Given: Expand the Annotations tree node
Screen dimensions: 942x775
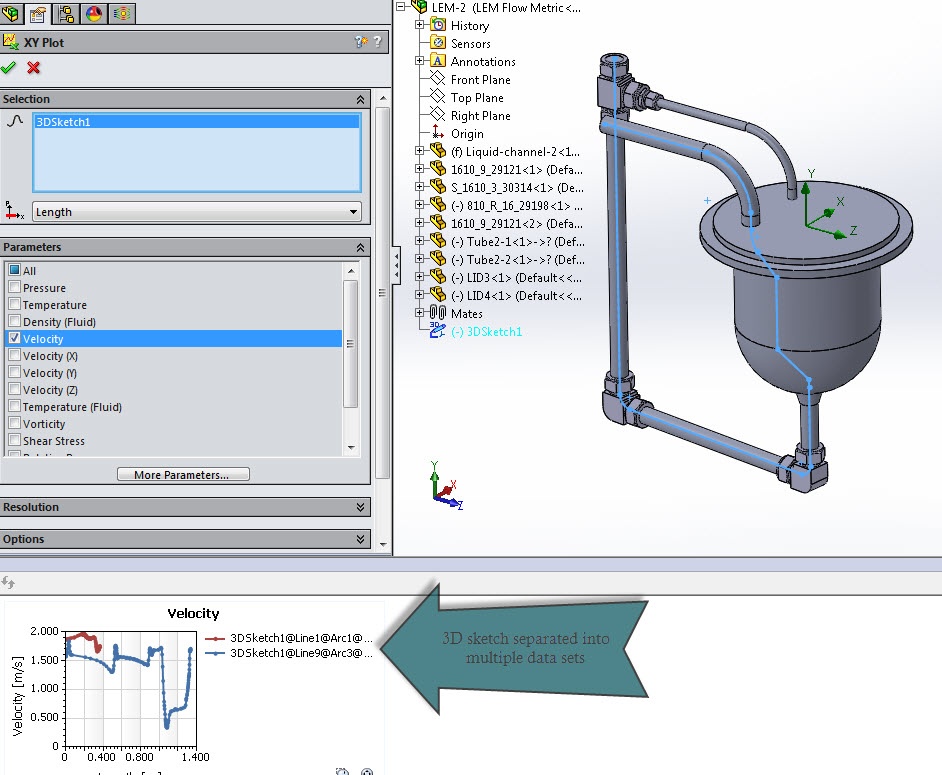Looking at the screenshot, I should pyautogui.click(x=419, y=61).
